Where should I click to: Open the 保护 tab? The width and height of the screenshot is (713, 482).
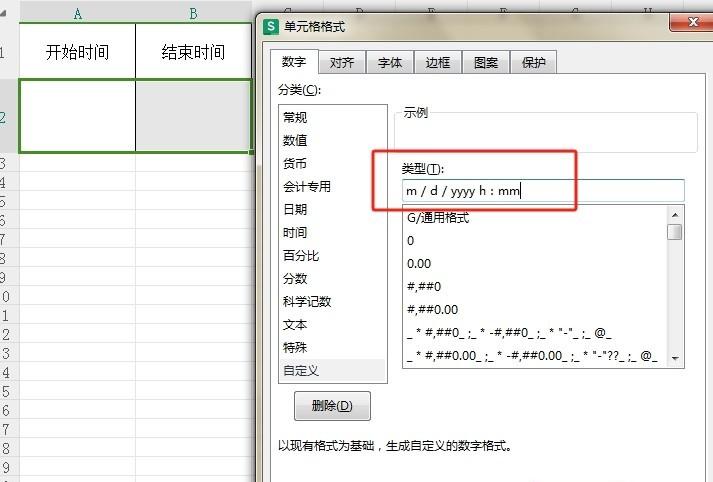pos(534,62)
